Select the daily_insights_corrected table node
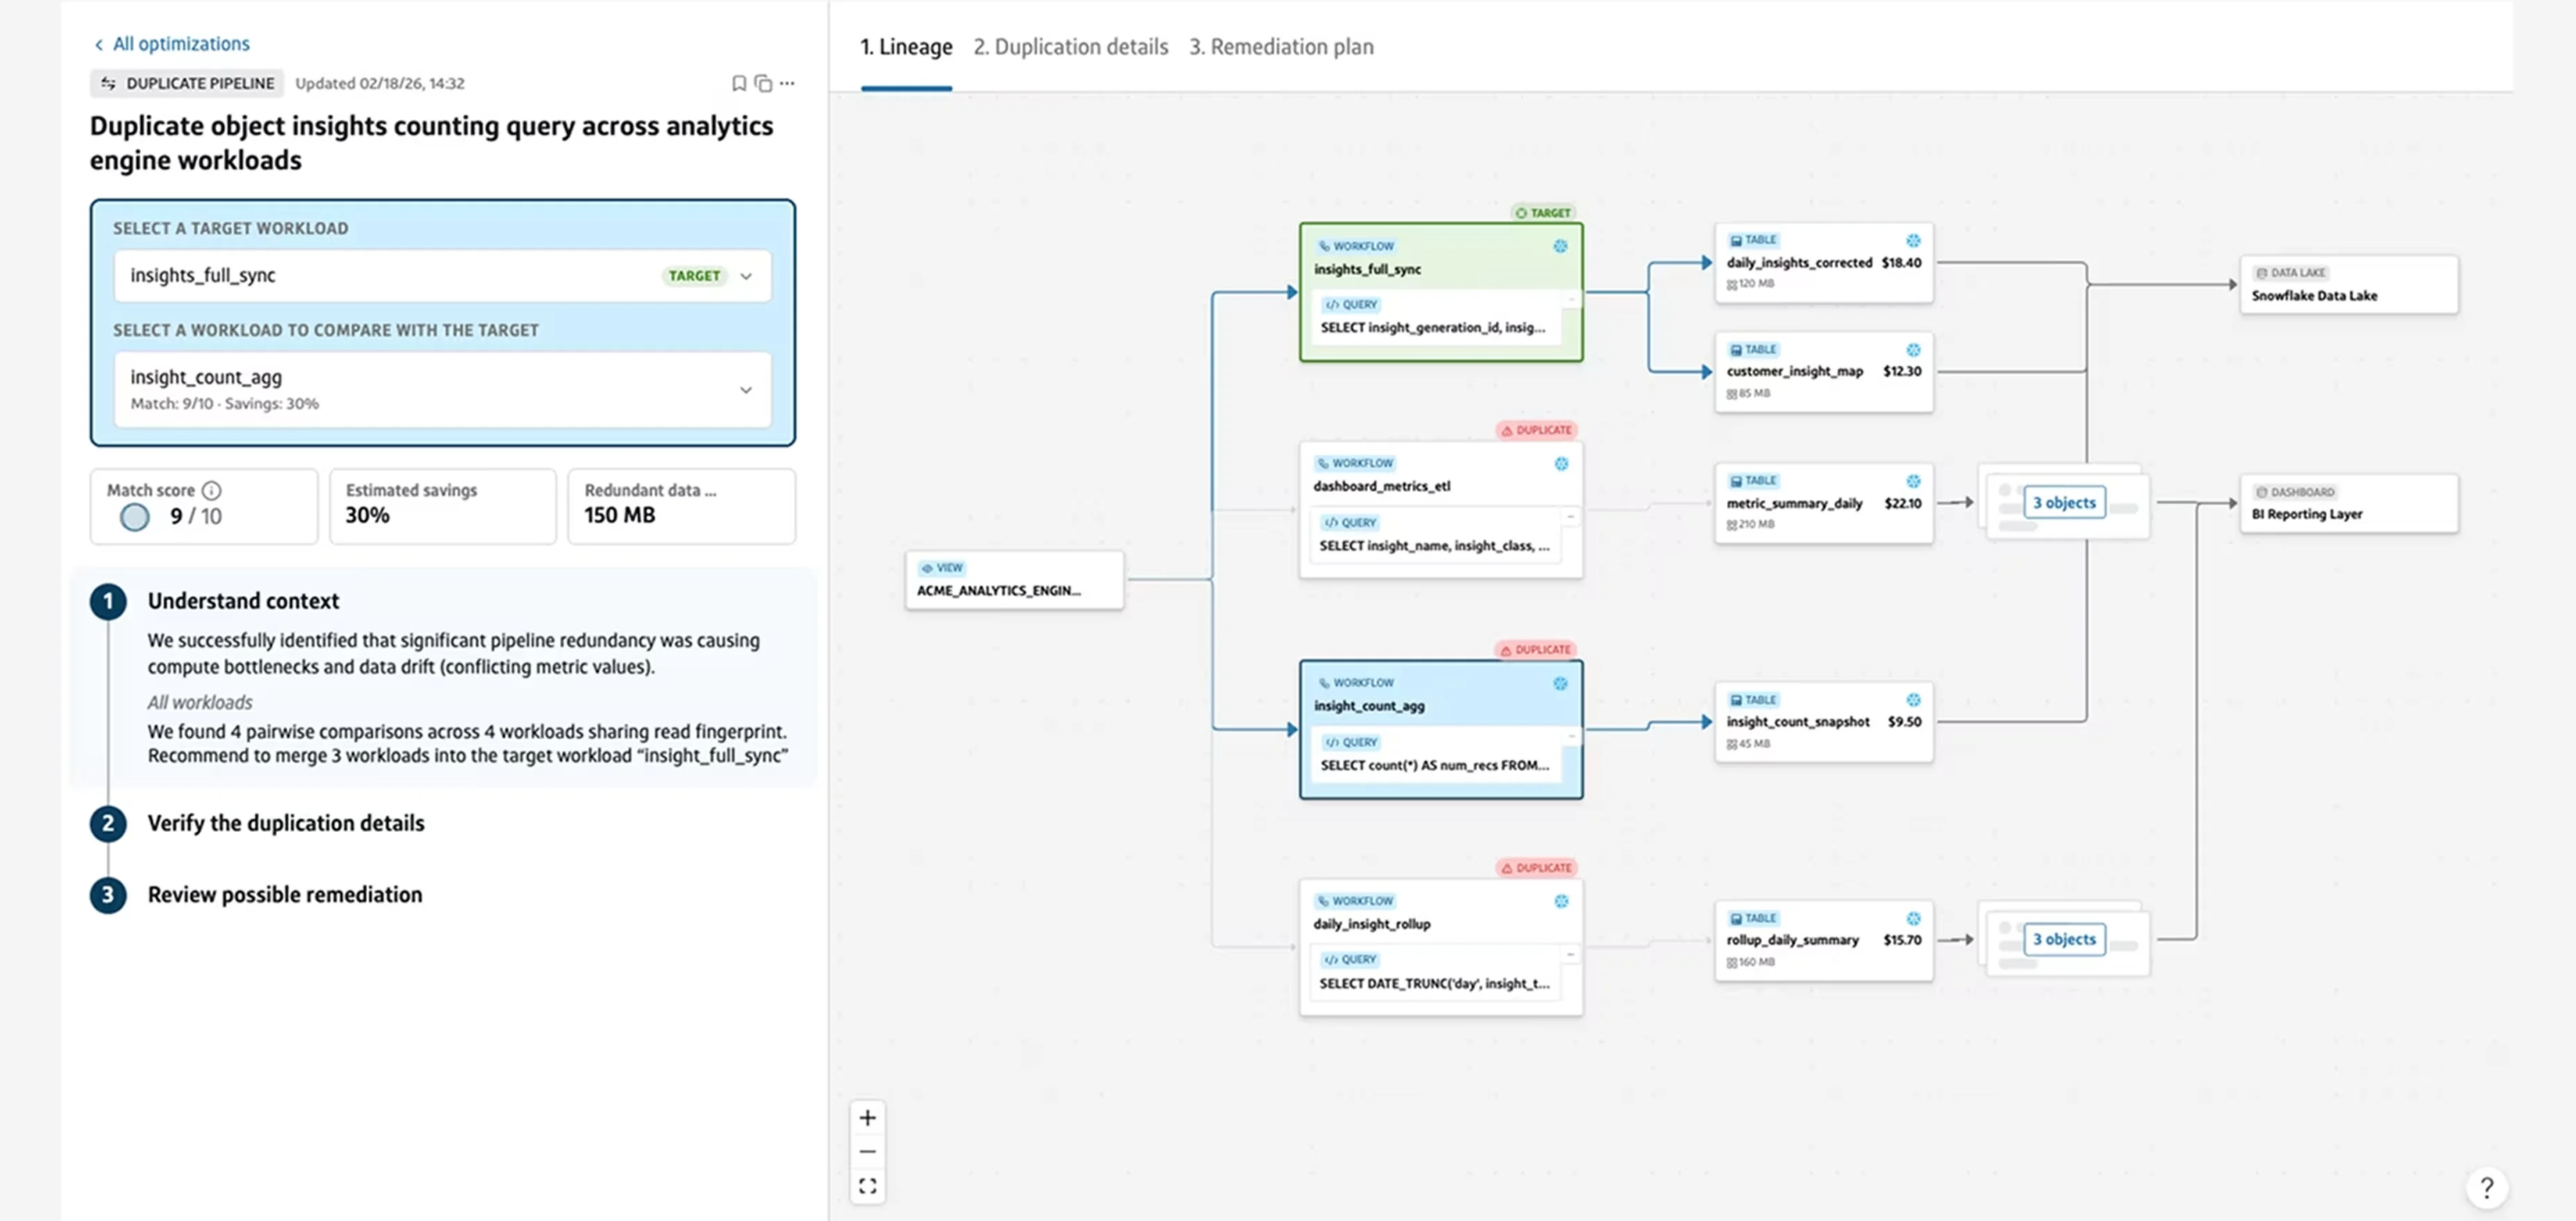 1823,263
